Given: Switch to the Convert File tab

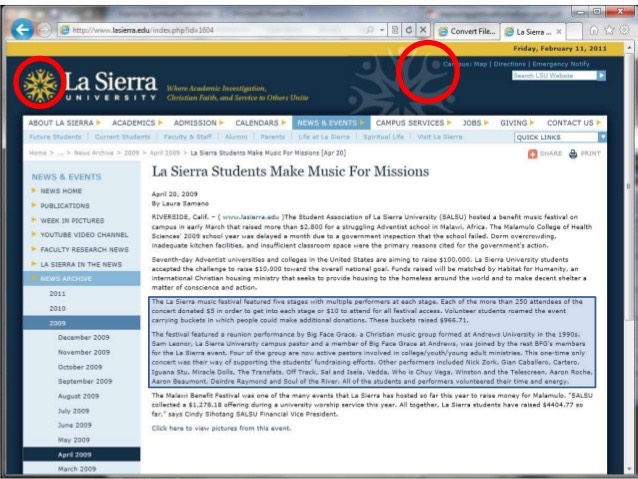Looking at the screenshot, I should click(467, 31).
